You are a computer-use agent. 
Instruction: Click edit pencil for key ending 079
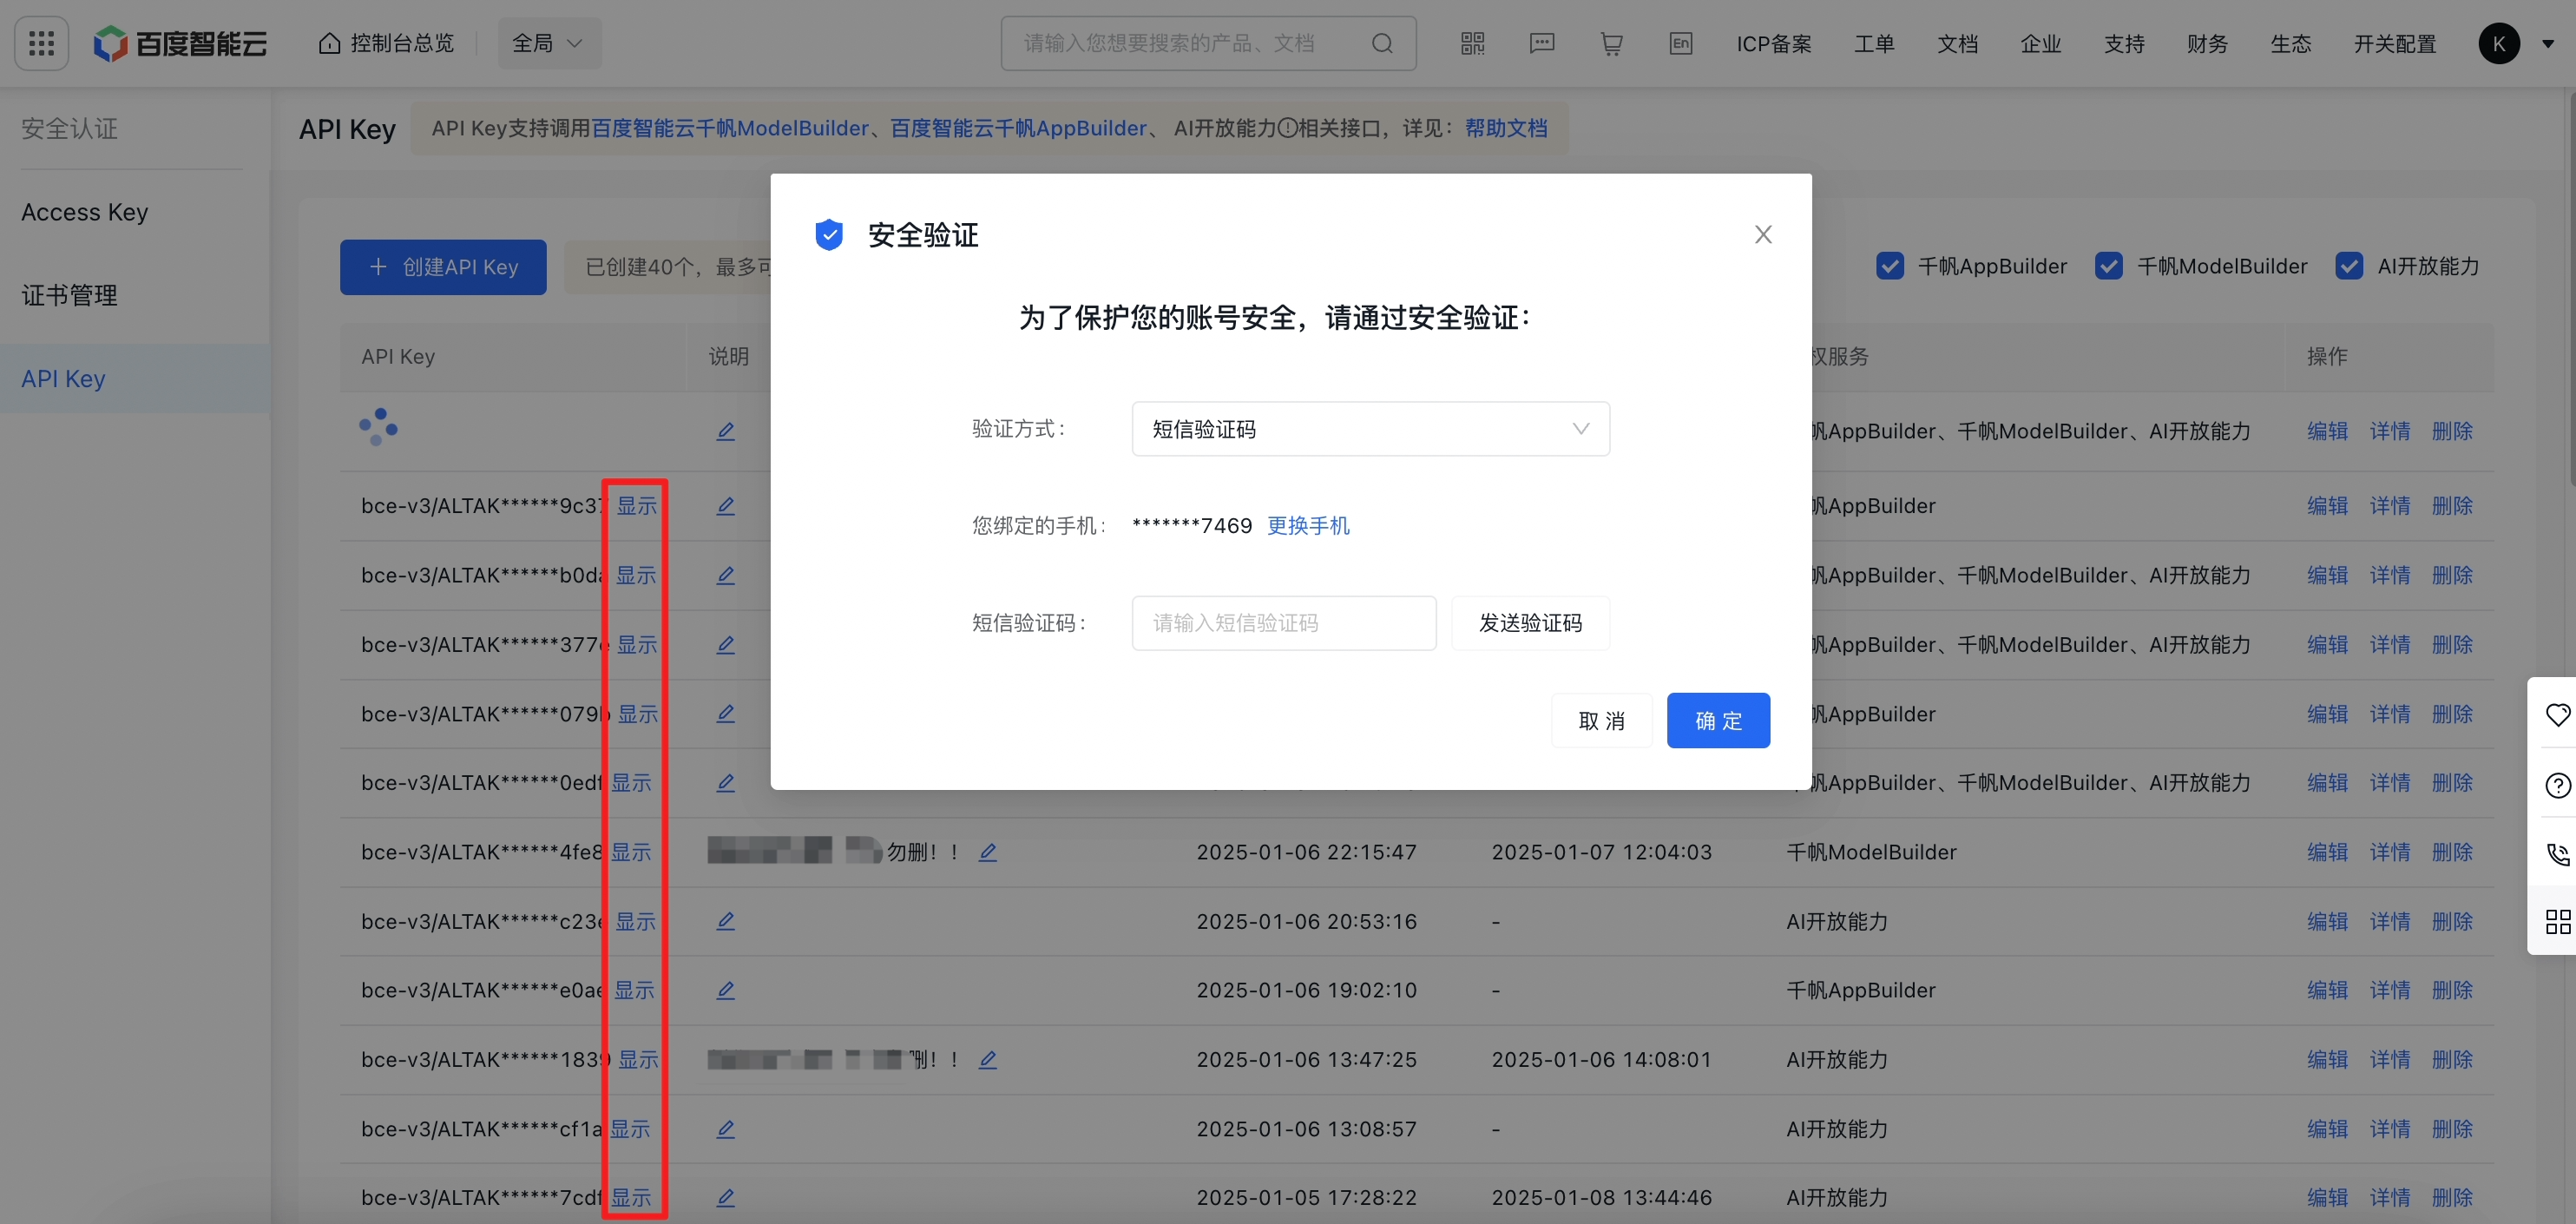(726, 714)
